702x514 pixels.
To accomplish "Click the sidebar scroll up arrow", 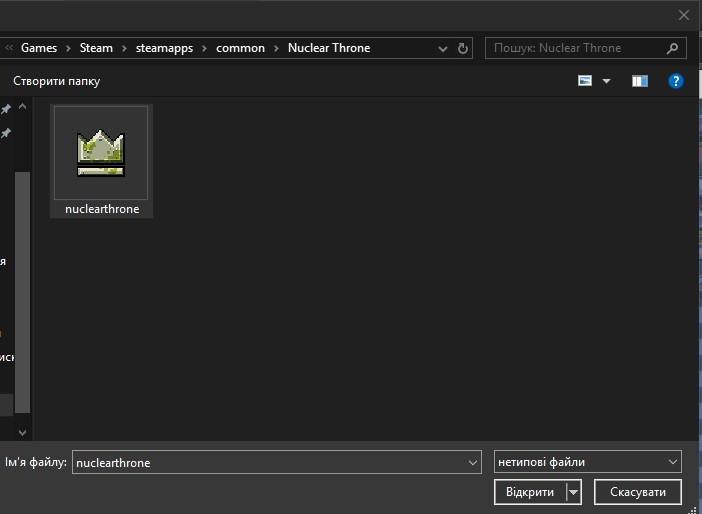I will (x=22, y=107).
